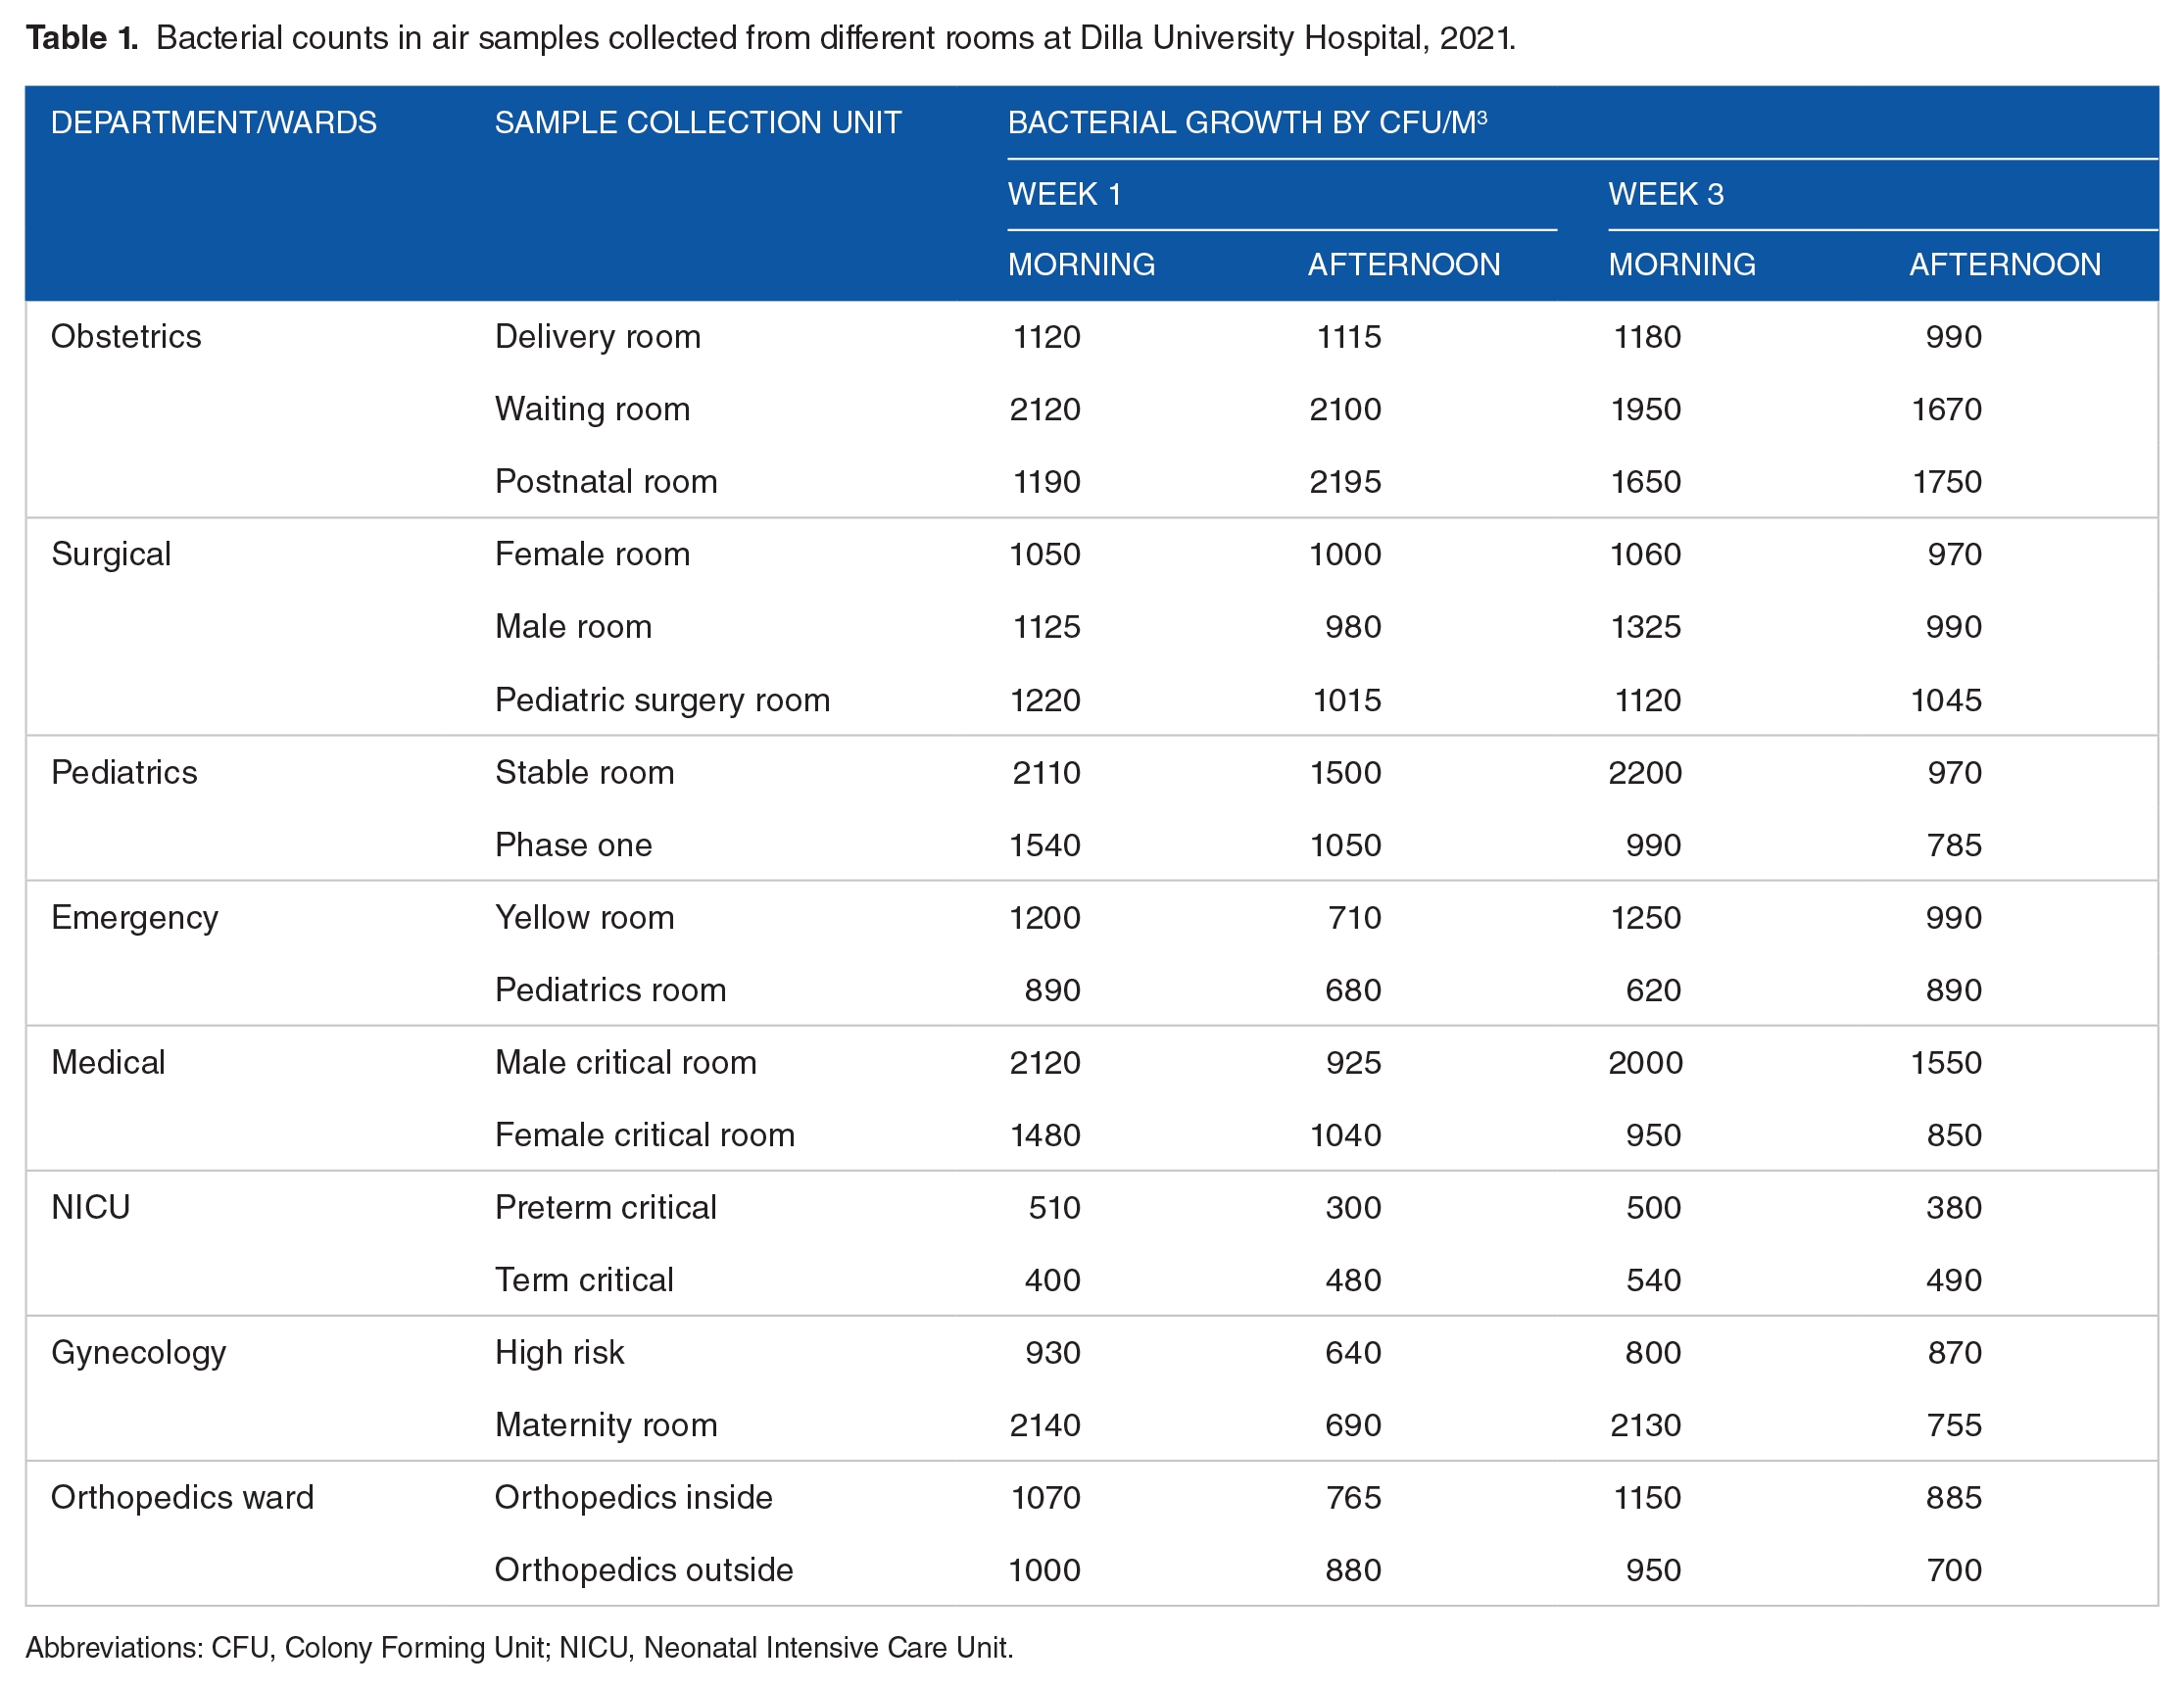Image resolution: width=2184 pixels, height=1688 pixels.
Task: Click the Term critical row label
Action: click(584, 1280)
